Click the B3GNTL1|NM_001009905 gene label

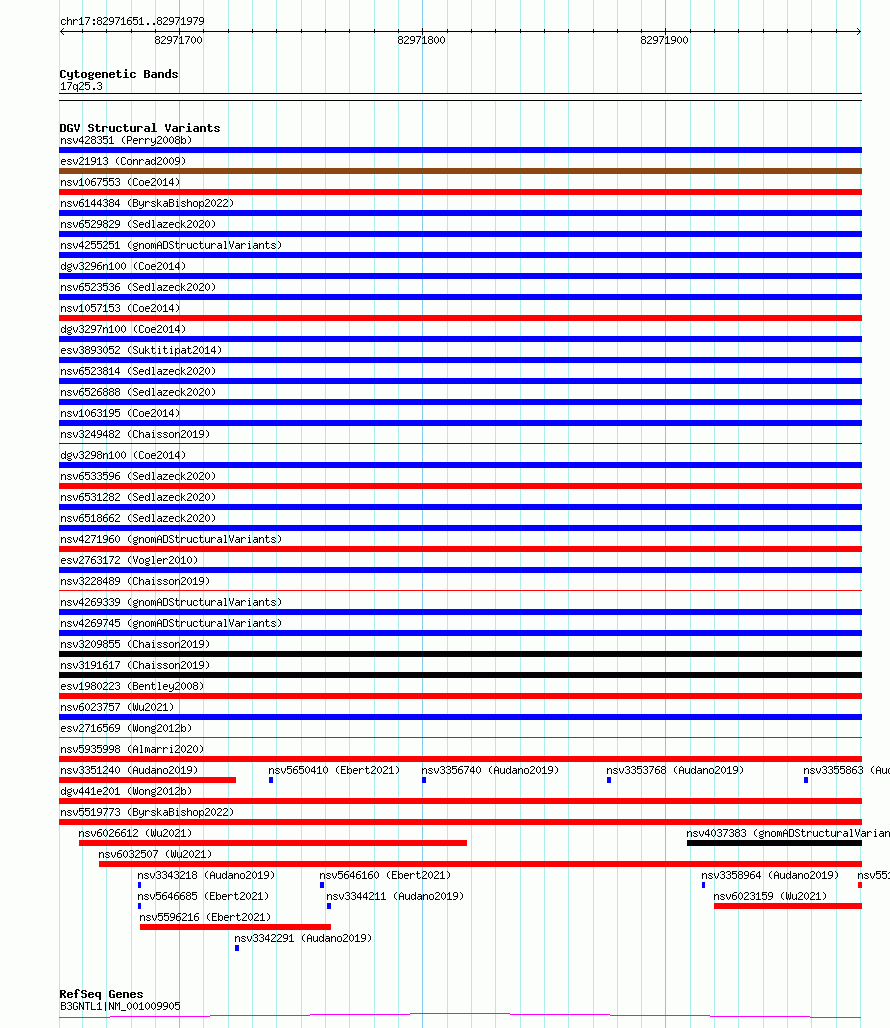120,1006
